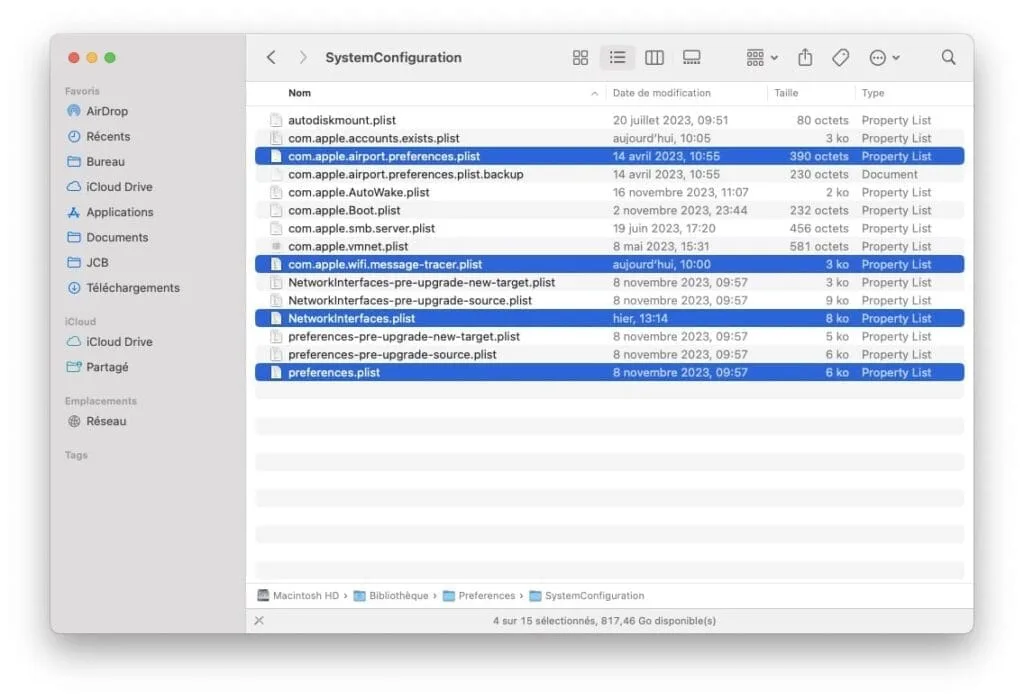This screenshot has height=700, width=1024.
Task: Open the grouping options dropdown
Action: point(759,57)
